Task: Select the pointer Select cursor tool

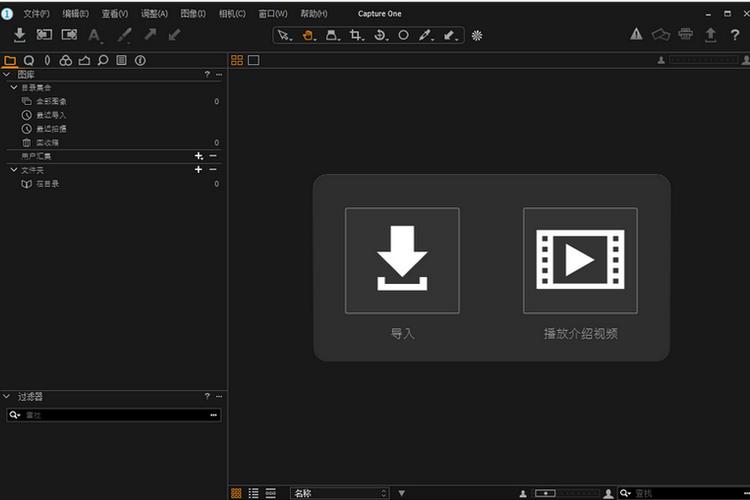Action: click(x=284, y=35)
